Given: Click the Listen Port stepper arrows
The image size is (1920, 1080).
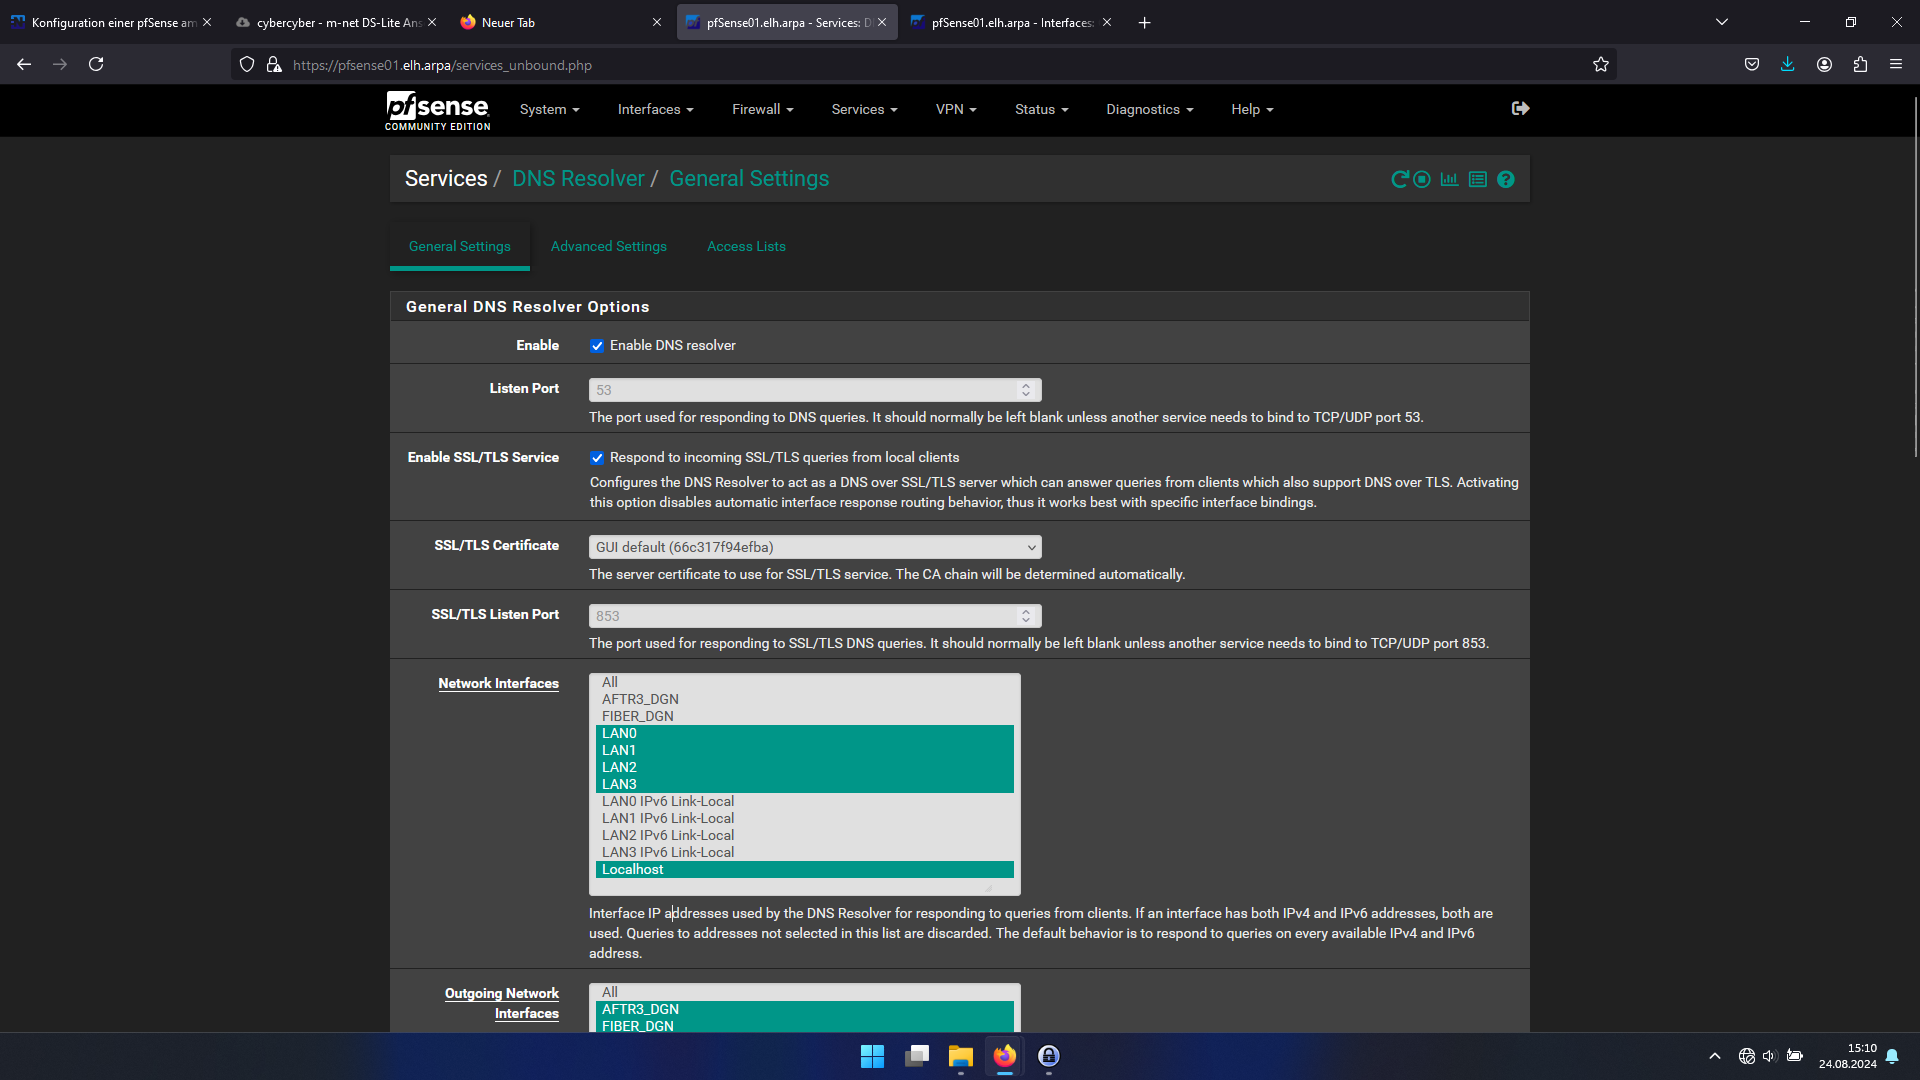Looking at the screenshot, I should click(x=1025, y=390).
